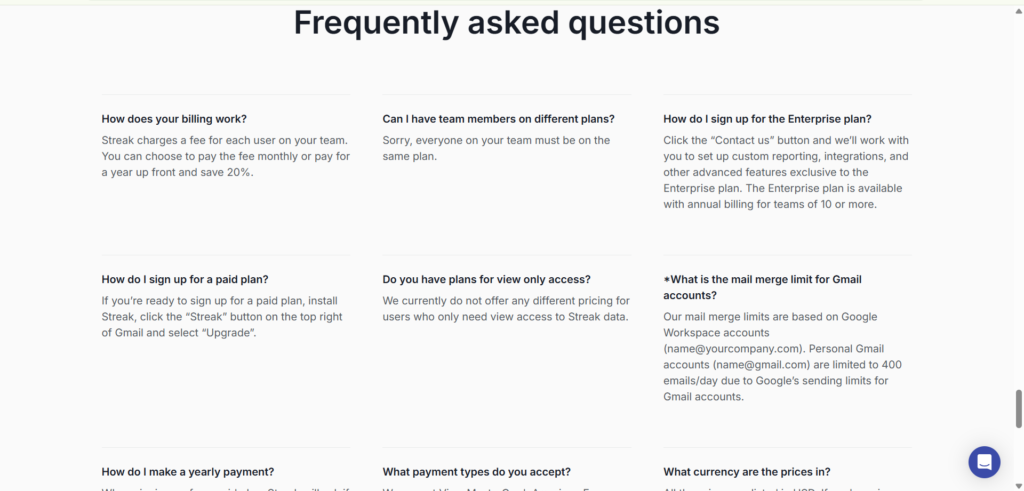Open the Intercom chat launcher icon
The height and width of the screenshot is (491, 1024).
(984, 462)
